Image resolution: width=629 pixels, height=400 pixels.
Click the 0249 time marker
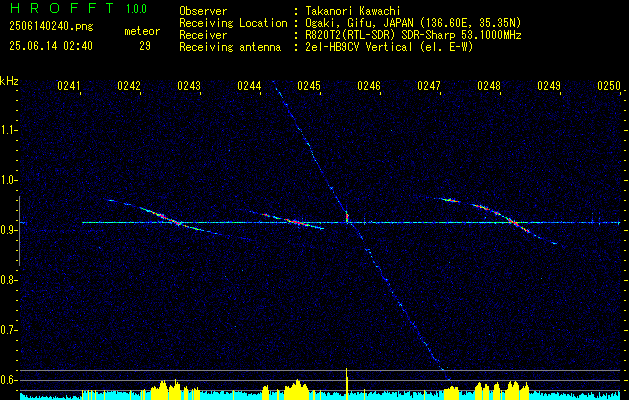pos(549,86)
